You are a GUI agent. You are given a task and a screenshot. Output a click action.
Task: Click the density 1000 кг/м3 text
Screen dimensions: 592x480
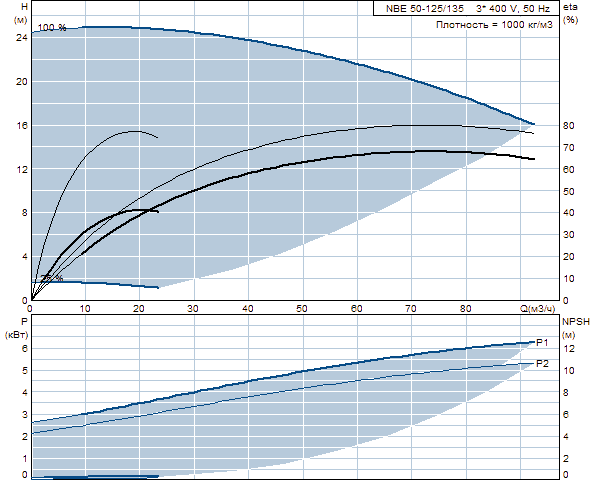[494, 25]
